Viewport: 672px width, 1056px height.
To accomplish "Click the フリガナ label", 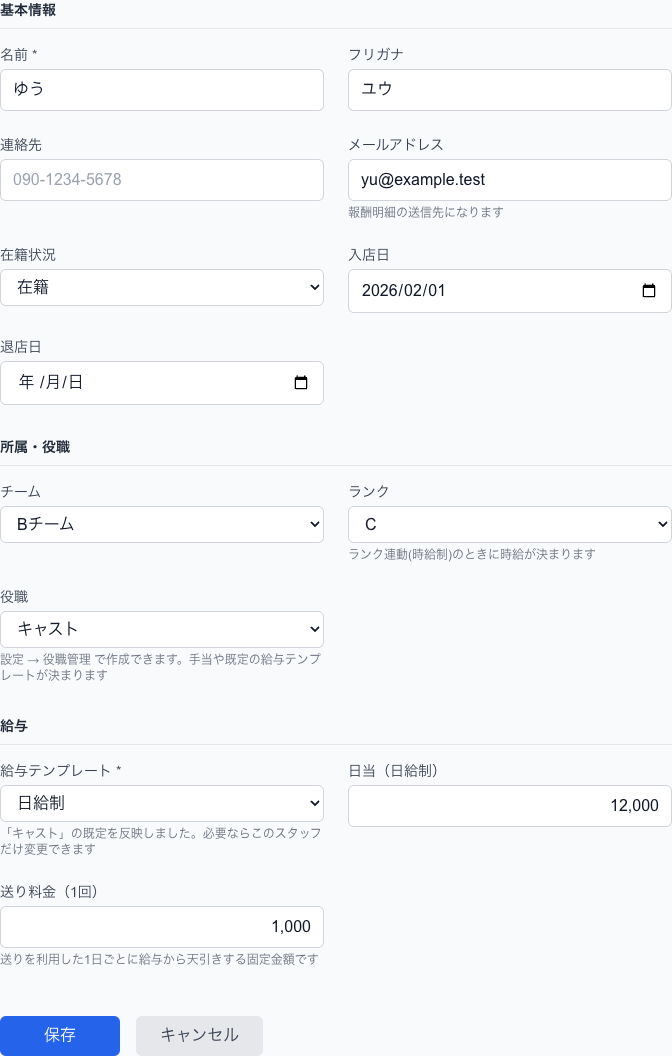I will (376, 55).
